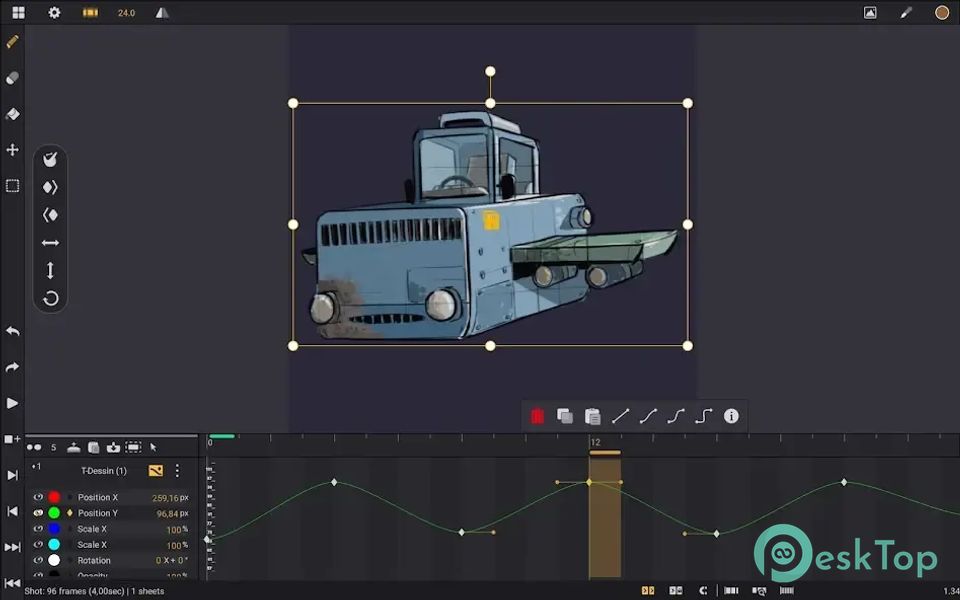Image resolution: width=960 pixels, height=600 pixels.
Task: Click the mirror flip triangle icon
Action: pyautogui.click(x=162, y=12)
